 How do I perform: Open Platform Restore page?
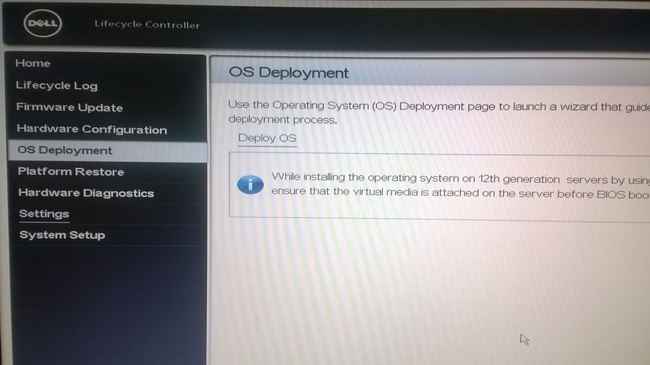tap(71, 172)
